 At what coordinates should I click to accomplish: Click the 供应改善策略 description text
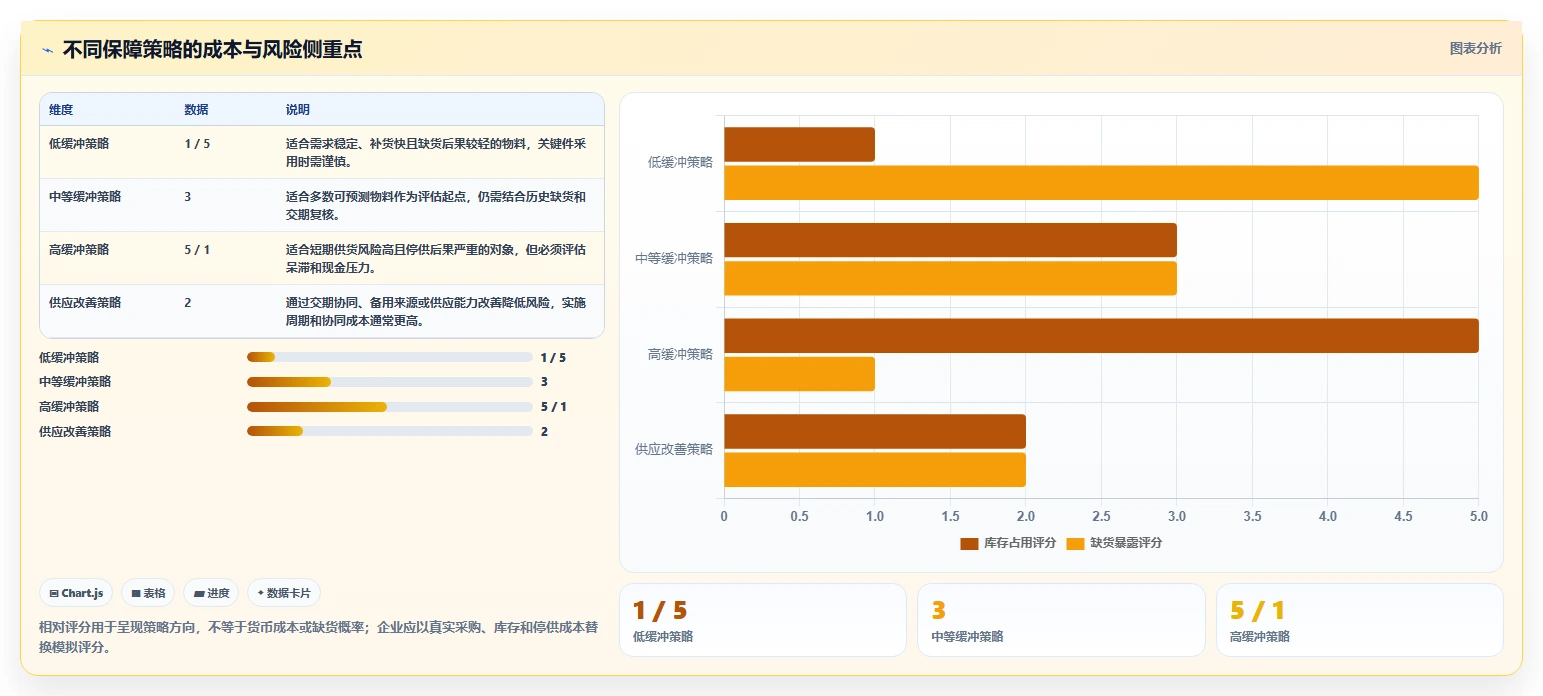pos(436,312)
